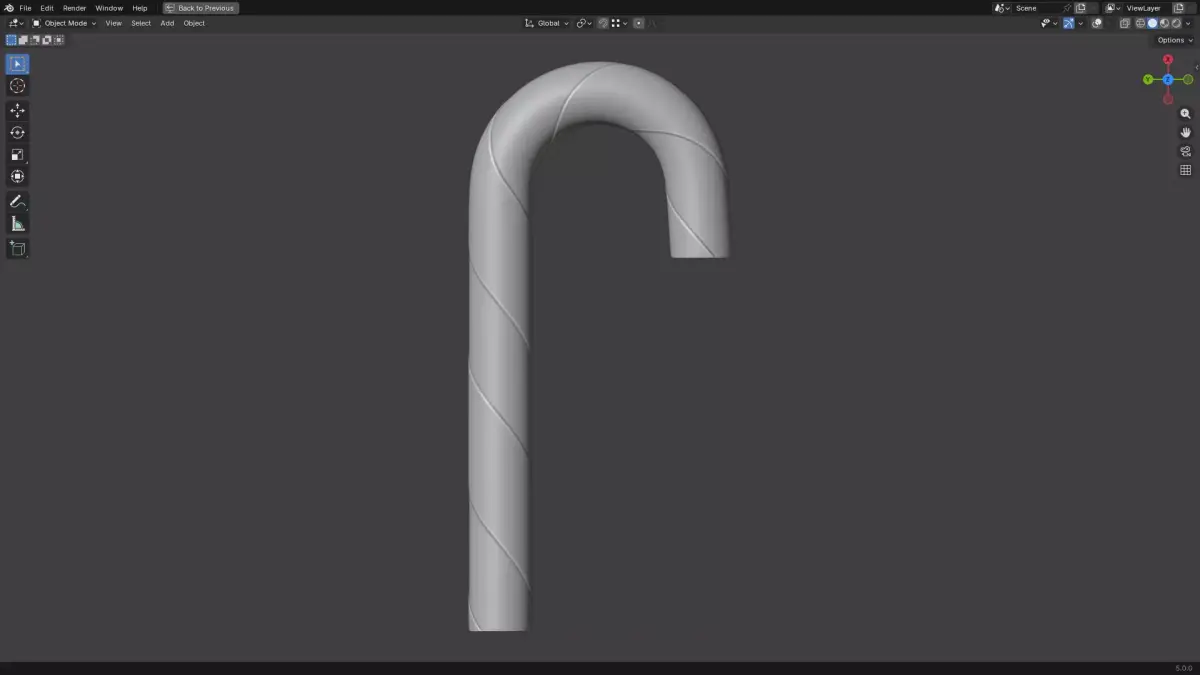Click the Add menu in the header
The height and width of the screenshot is (675, 1200).
pyautogui.click(x=166, y=23)
